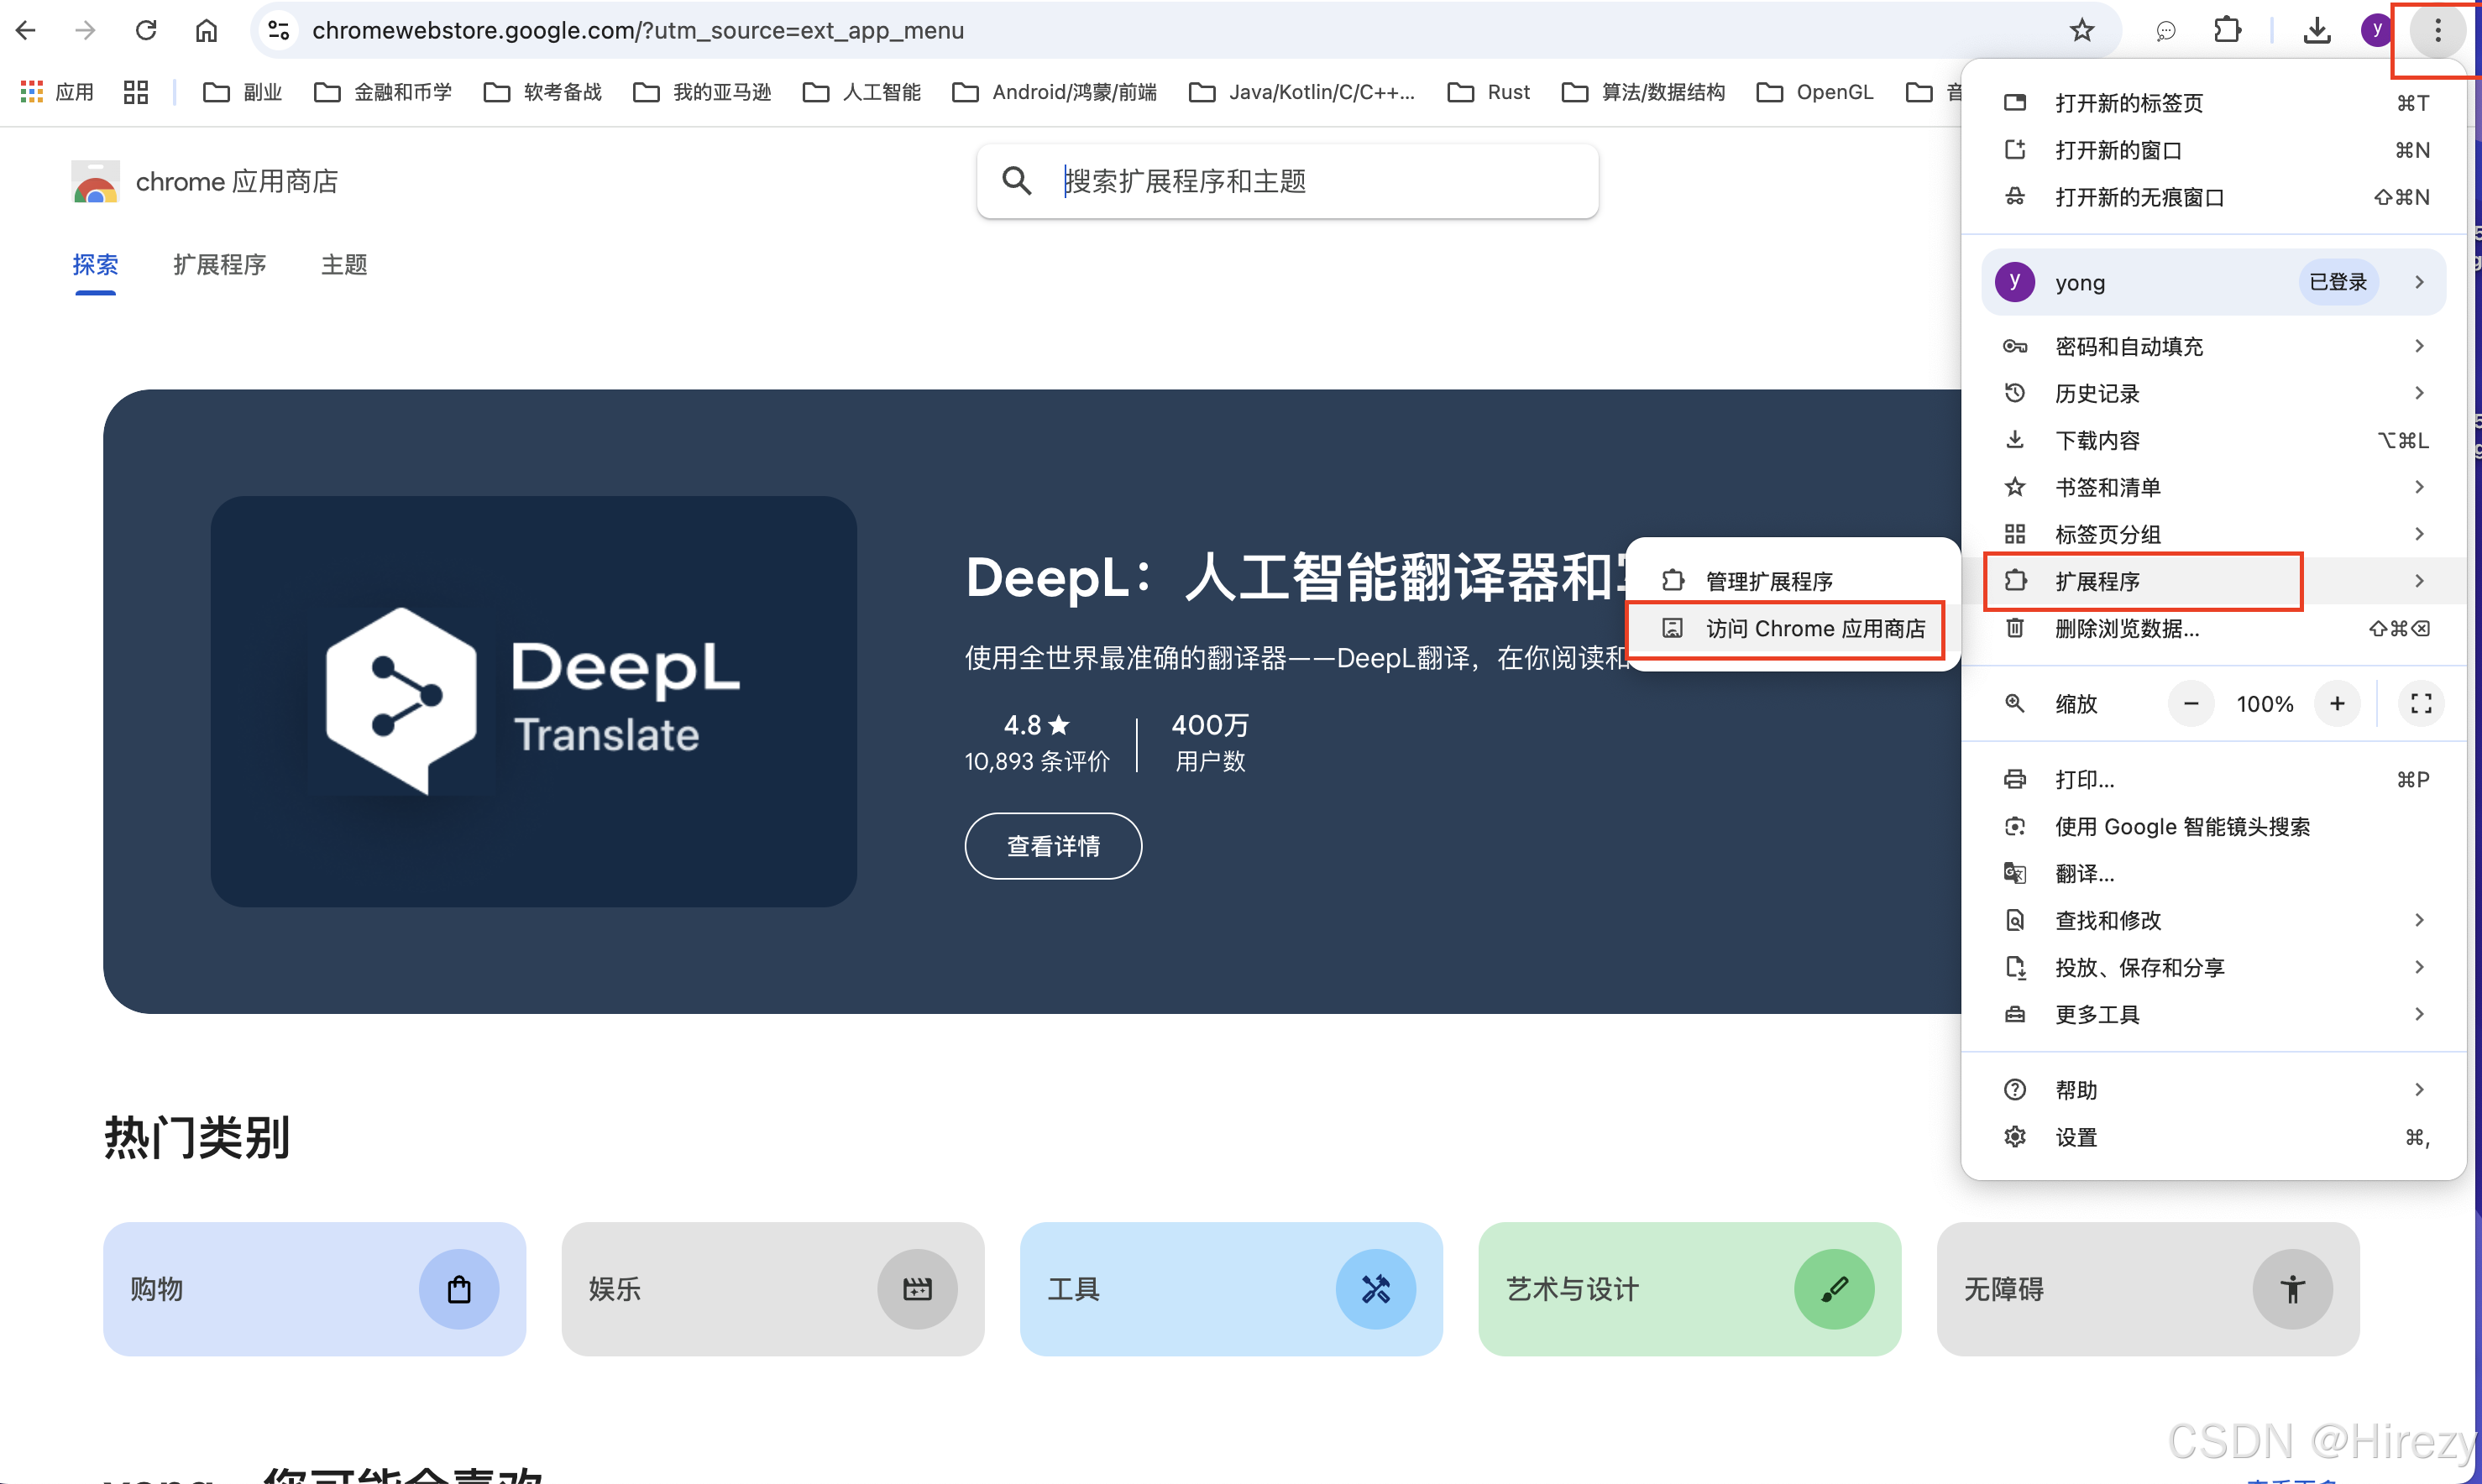Screen dimensions: 2482x1484
Task: Click the purple profile avatar in toolbar
Action: click(x=2376, y=30)
